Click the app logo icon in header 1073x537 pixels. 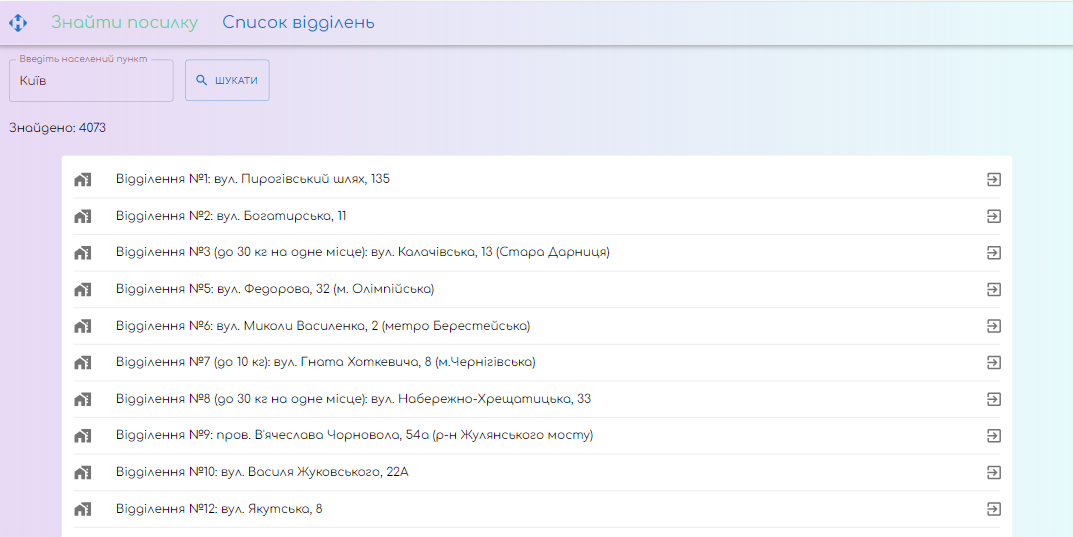coord(18,22)
